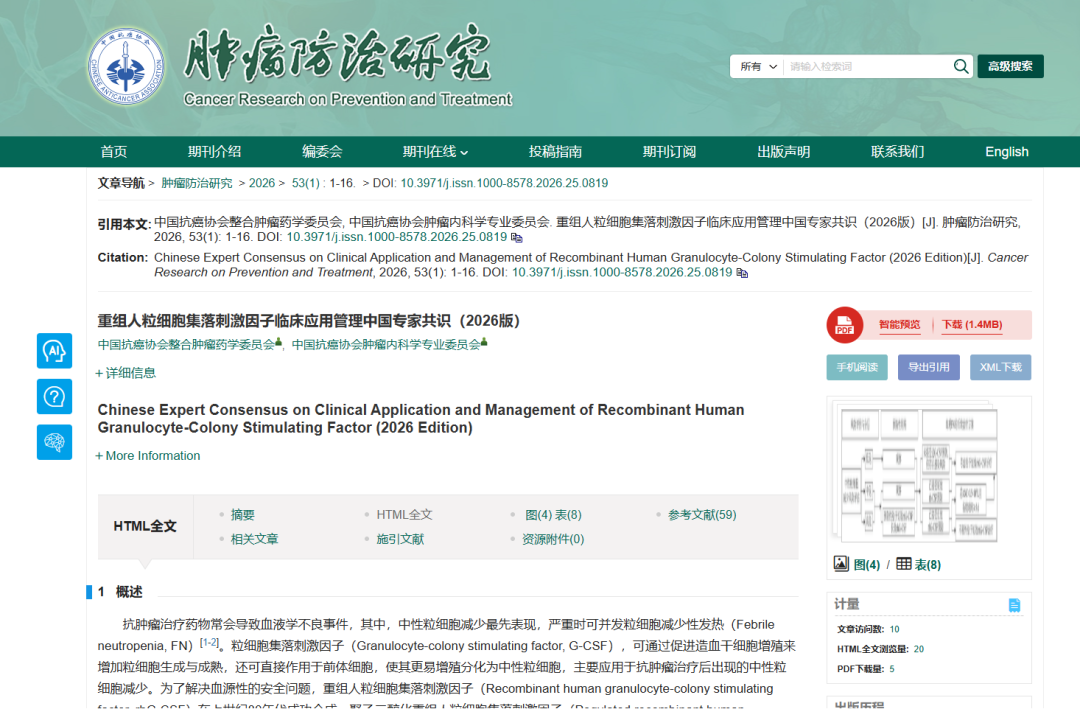Image resolution: width=1080 pixels, height=709 pixels.
Task: Click the journal title 肿瘤防治研究 banner
Action: (x=338, y=54)
